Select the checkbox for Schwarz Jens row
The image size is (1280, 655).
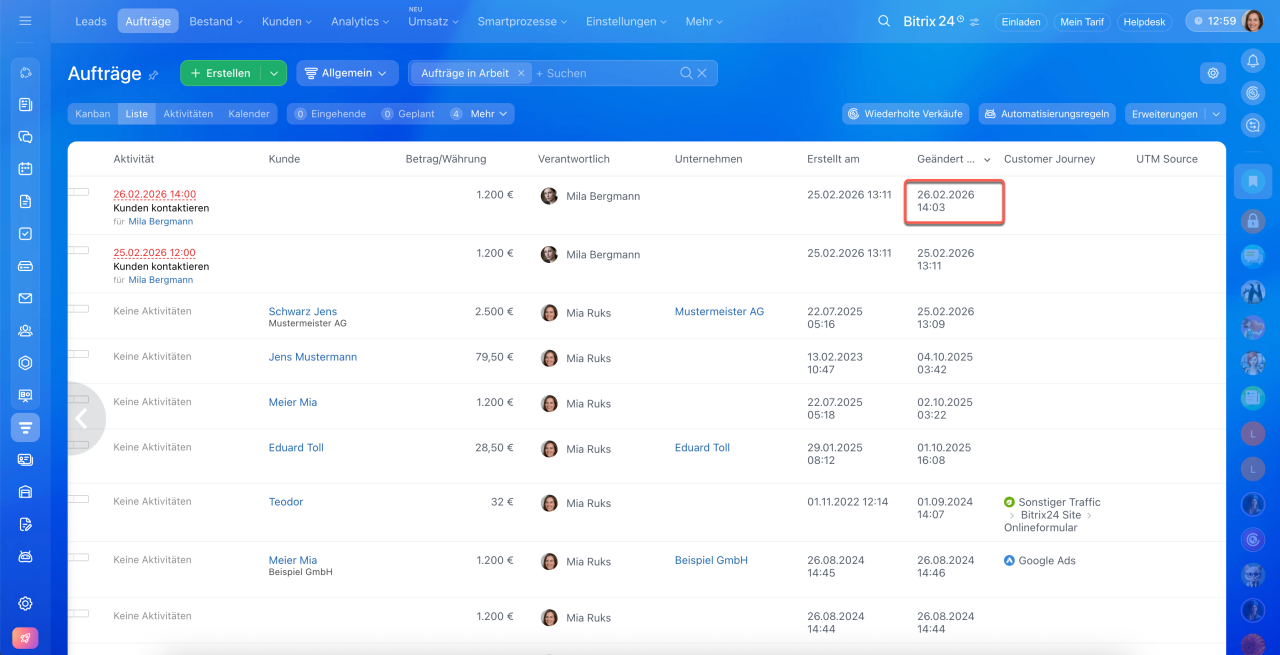tap(79, 309)
